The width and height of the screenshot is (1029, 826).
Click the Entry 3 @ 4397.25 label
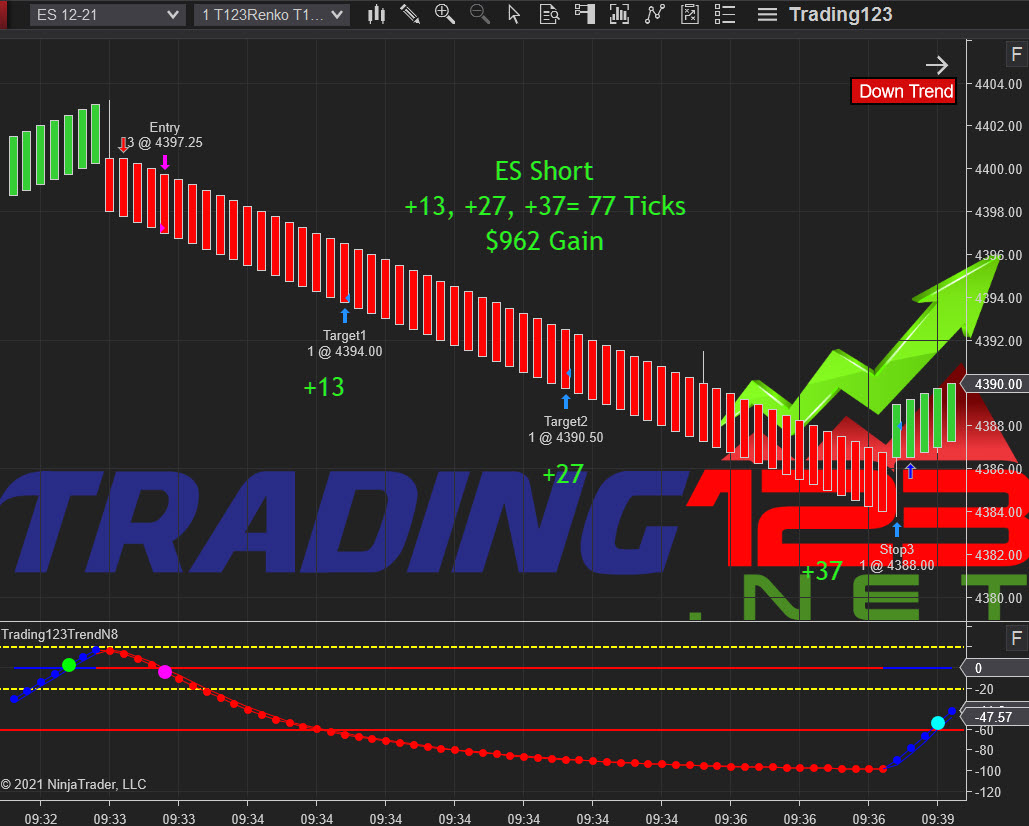pos(164,135)
